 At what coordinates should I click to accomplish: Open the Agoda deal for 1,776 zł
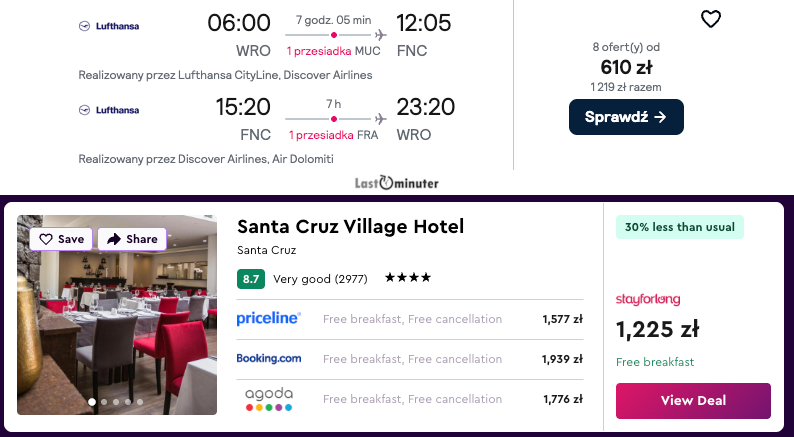click(x=410, y=399)
